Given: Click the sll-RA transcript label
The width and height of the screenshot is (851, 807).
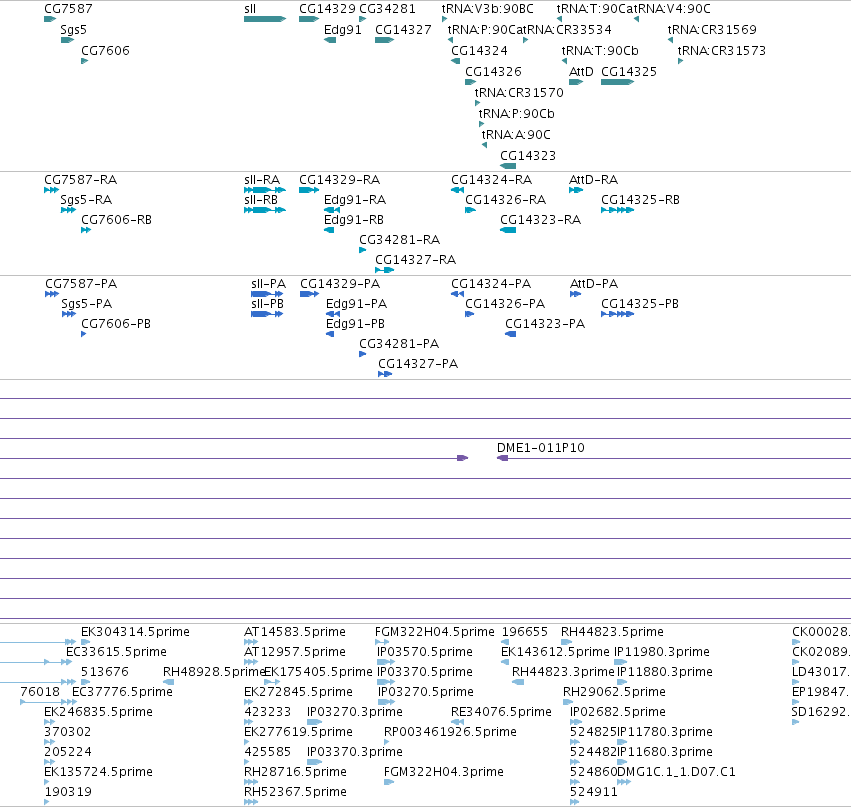Looking at the screenshot, I should pos(262,180).
